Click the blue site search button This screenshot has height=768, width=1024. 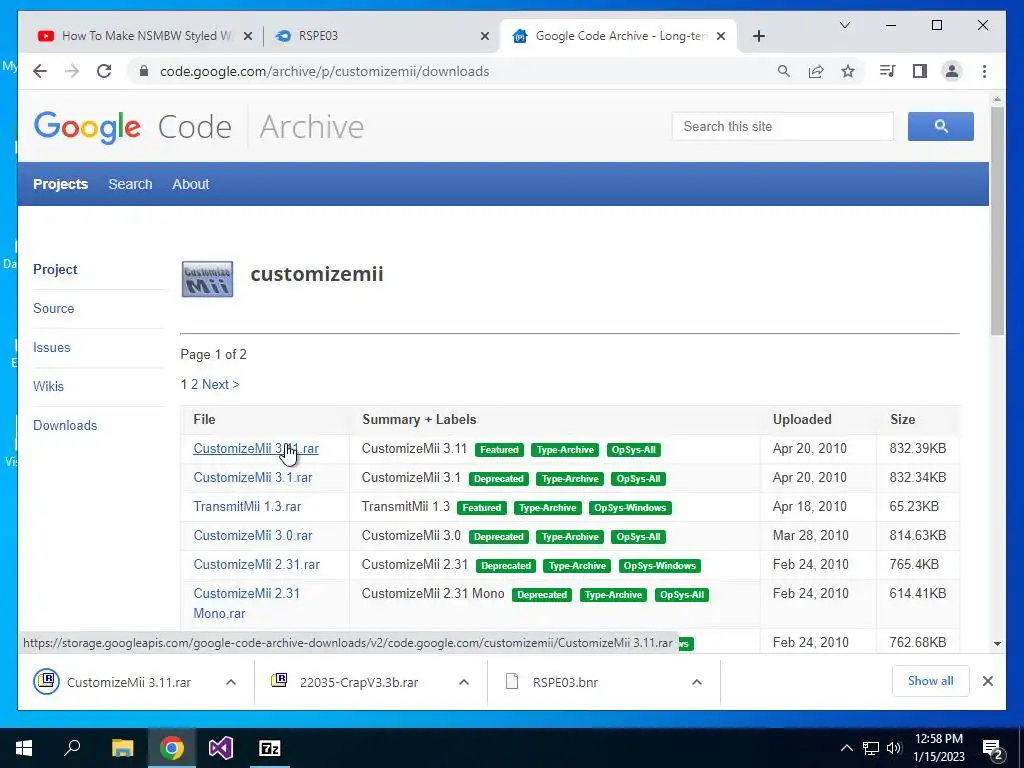[x=940, y=127]
